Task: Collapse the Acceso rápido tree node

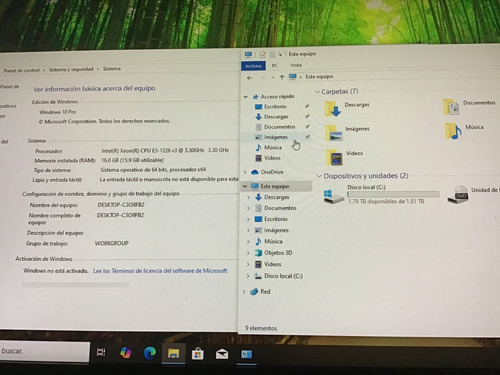Action: coord(246,97)
